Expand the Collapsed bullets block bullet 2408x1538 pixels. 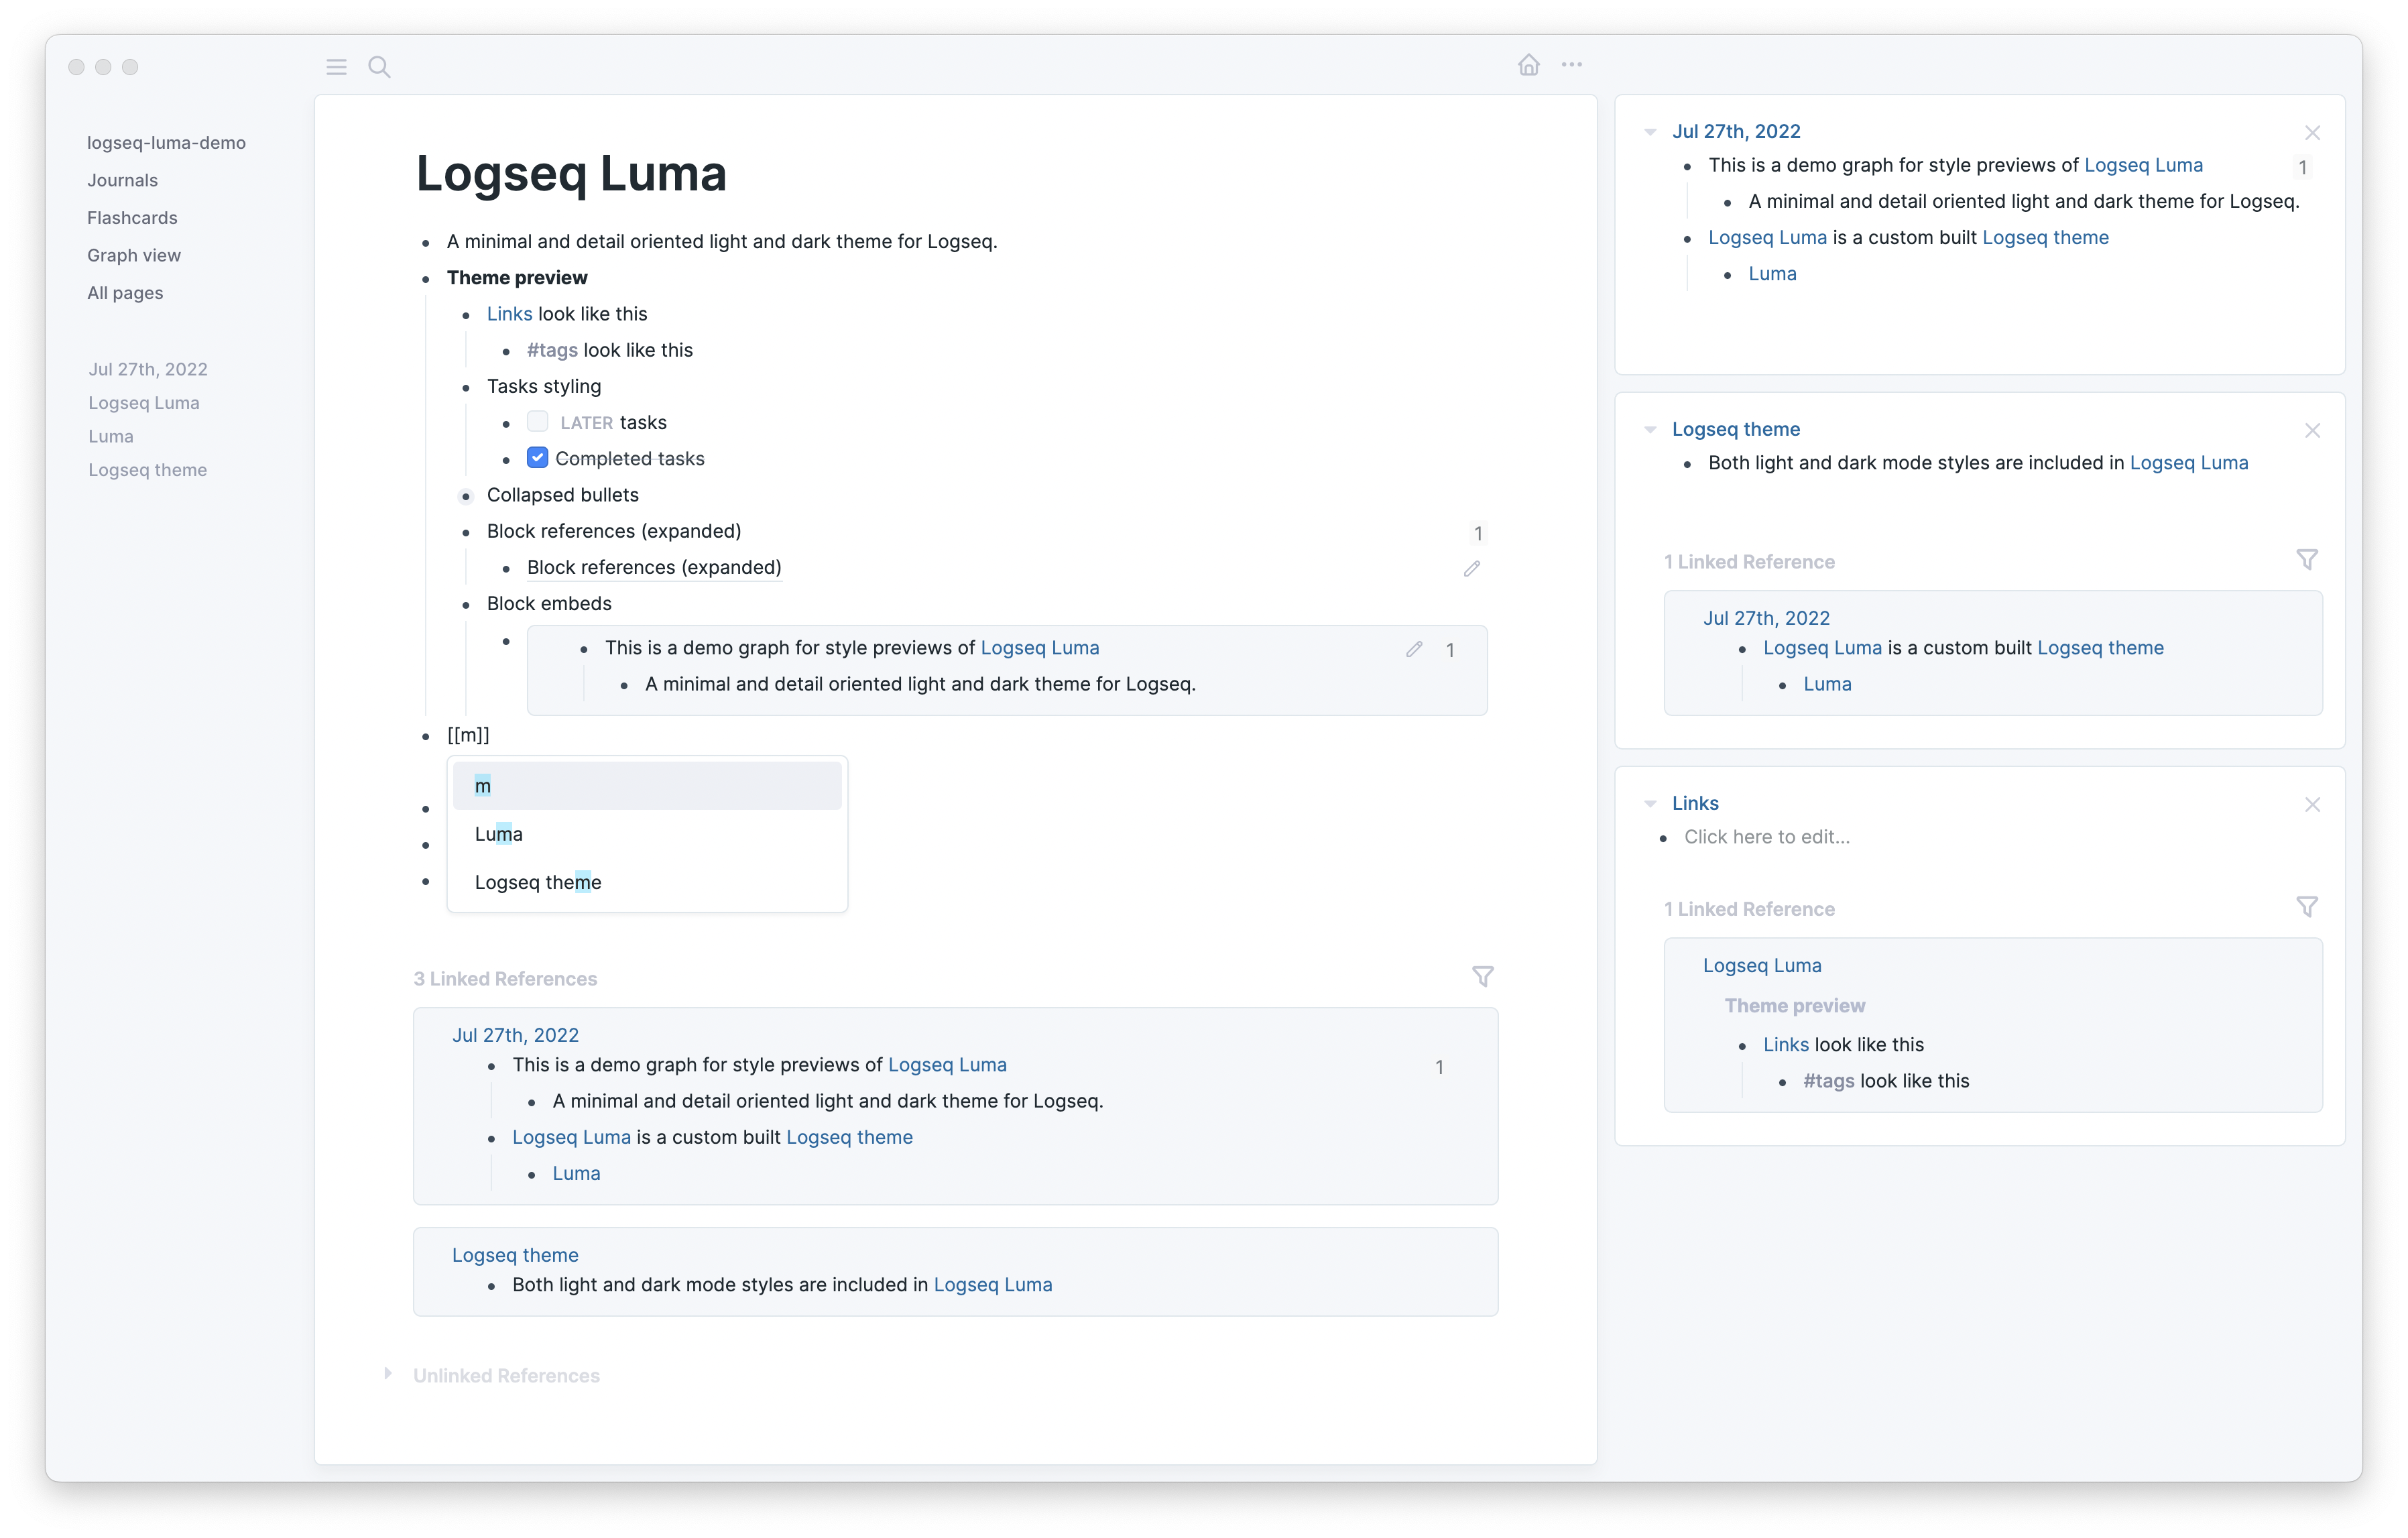coord(466,496)
